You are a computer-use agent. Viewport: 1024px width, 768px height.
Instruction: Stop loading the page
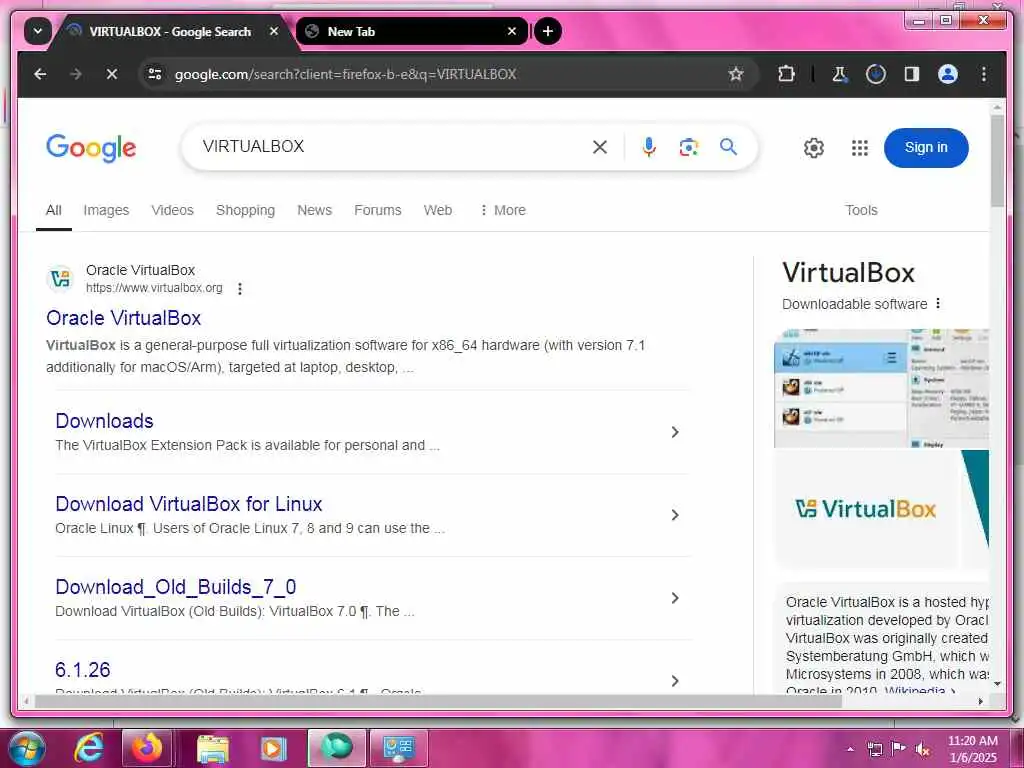point(112,74)
